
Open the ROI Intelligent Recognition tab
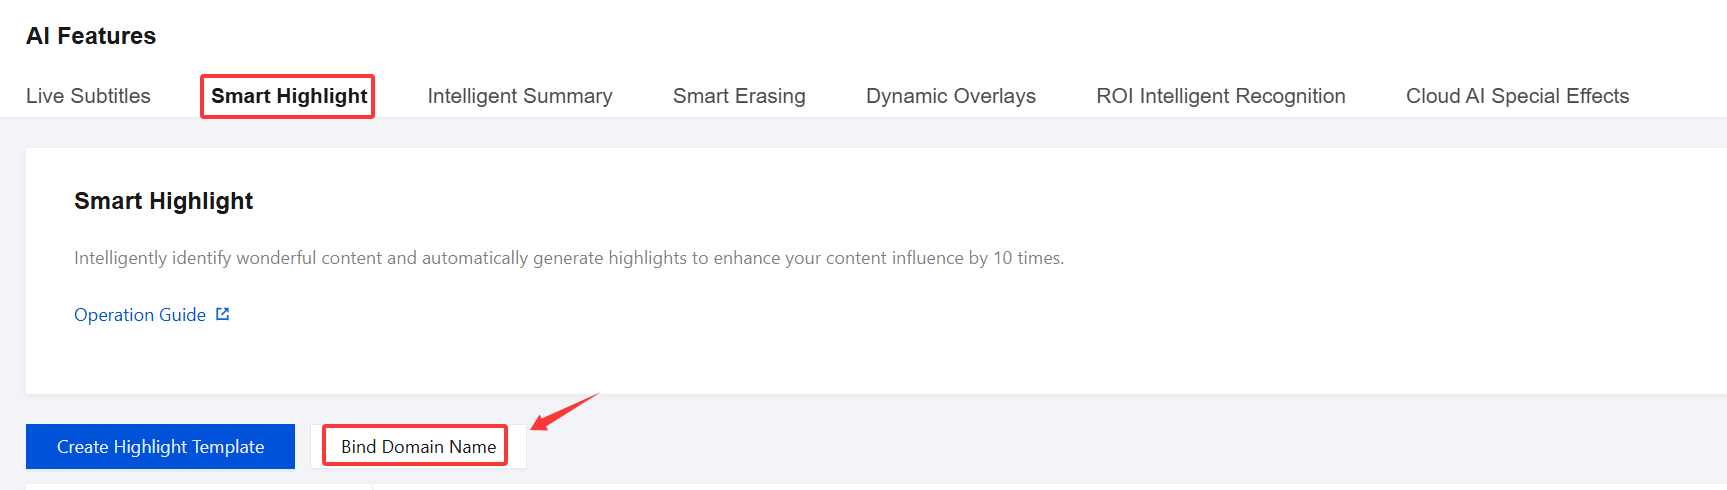(1220, 96)
